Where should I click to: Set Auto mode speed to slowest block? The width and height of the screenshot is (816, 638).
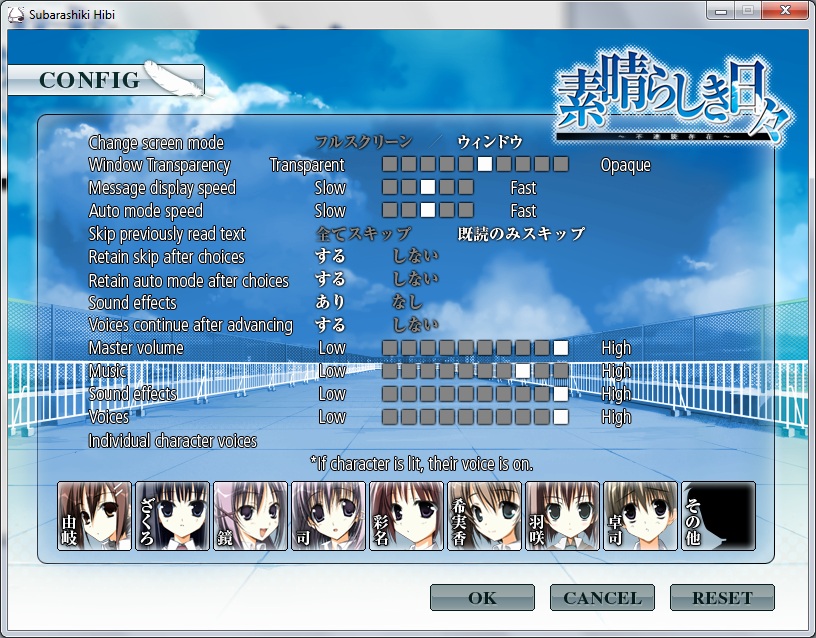[390, 210]
